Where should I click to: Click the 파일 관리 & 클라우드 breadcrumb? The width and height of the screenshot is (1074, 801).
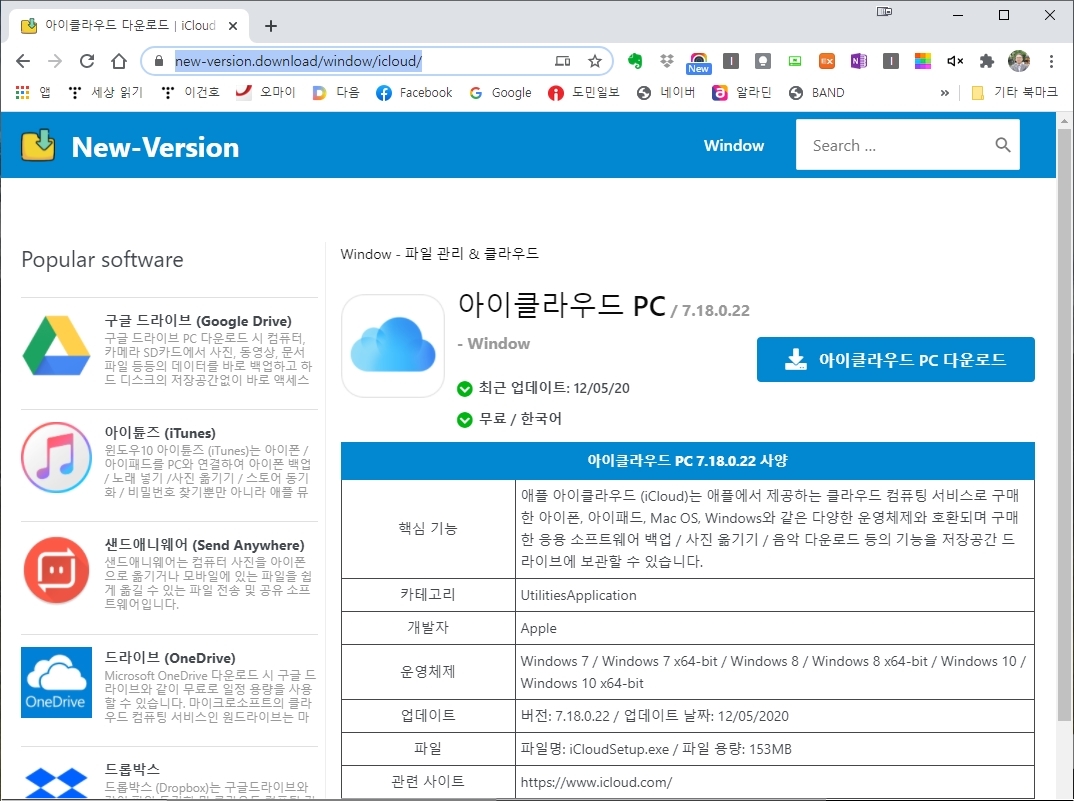[x=472, y=254]
